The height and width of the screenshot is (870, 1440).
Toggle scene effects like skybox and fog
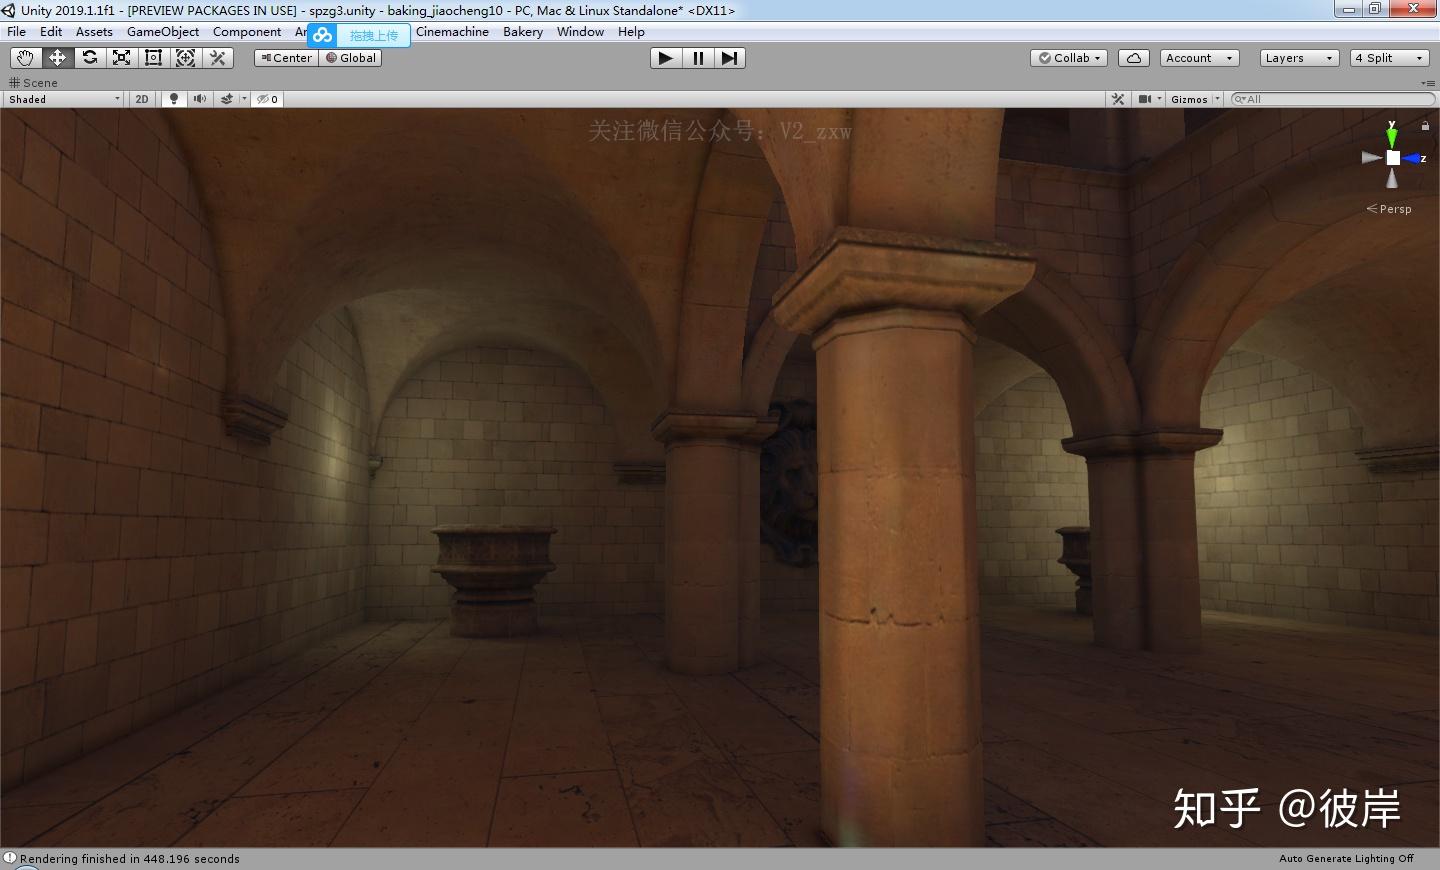227,99
